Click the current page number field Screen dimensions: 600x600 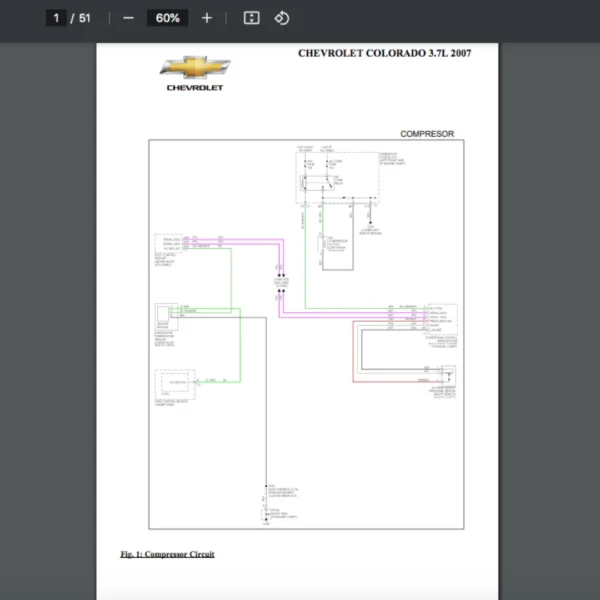click(56, 18)
